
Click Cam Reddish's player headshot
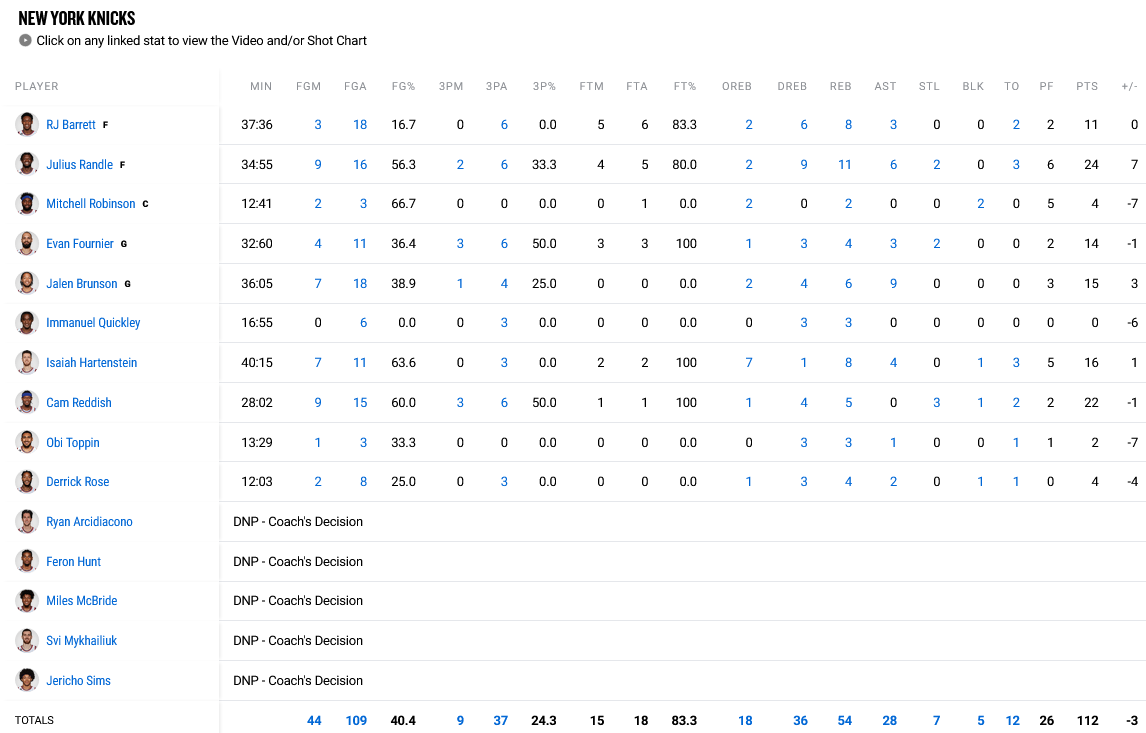coord(27,403)
